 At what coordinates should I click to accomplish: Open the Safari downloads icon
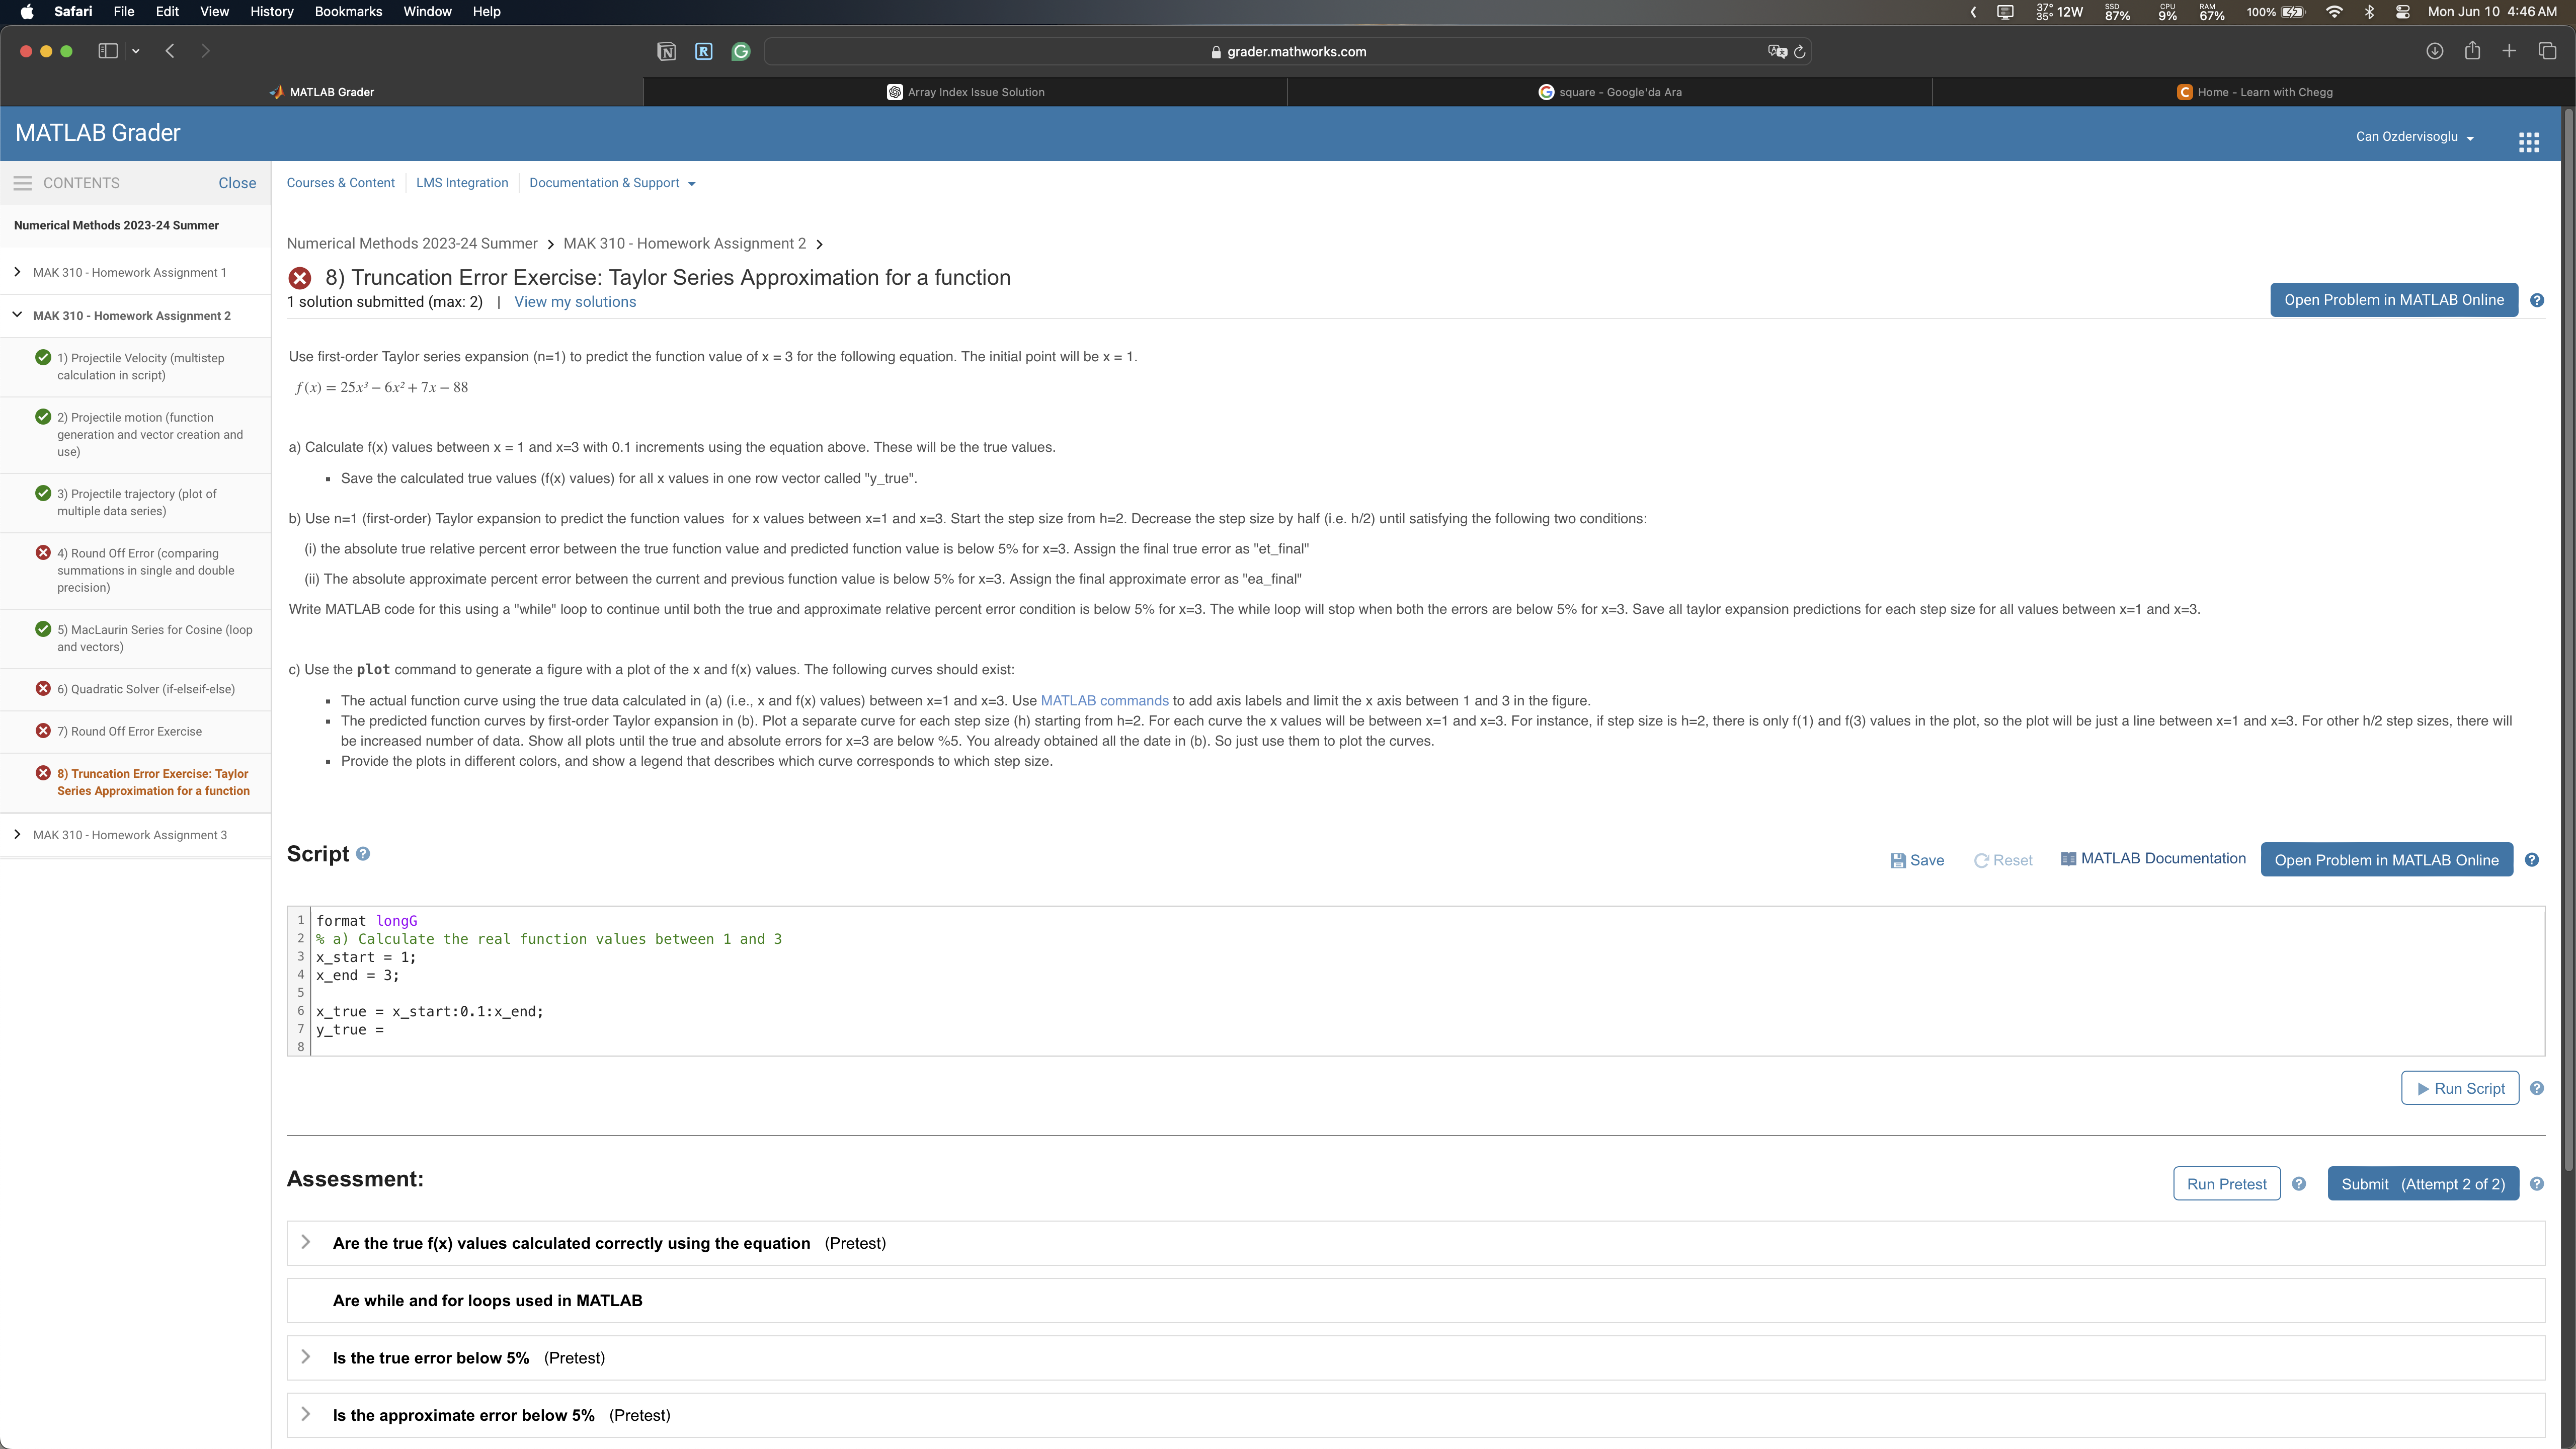click(x=2435, y=51)
